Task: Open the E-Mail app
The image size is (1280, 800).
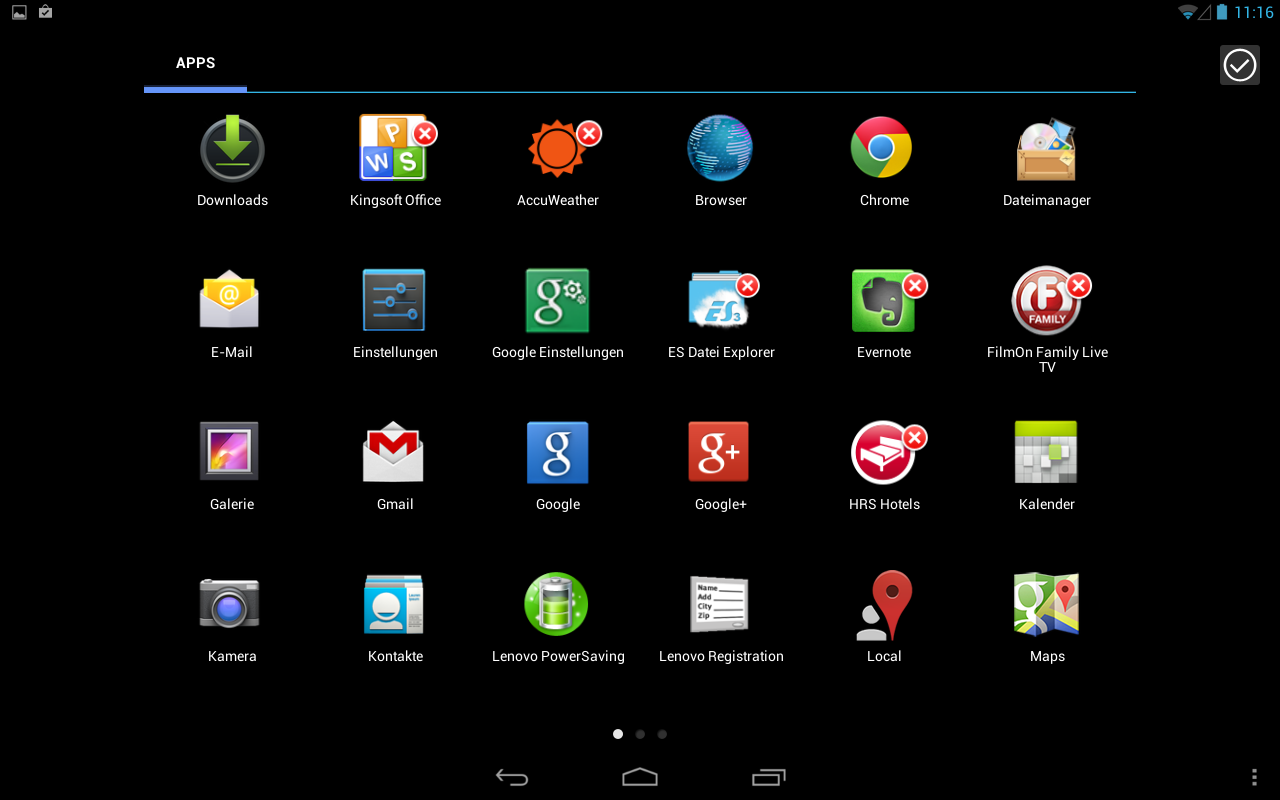Action: [230, 300]
